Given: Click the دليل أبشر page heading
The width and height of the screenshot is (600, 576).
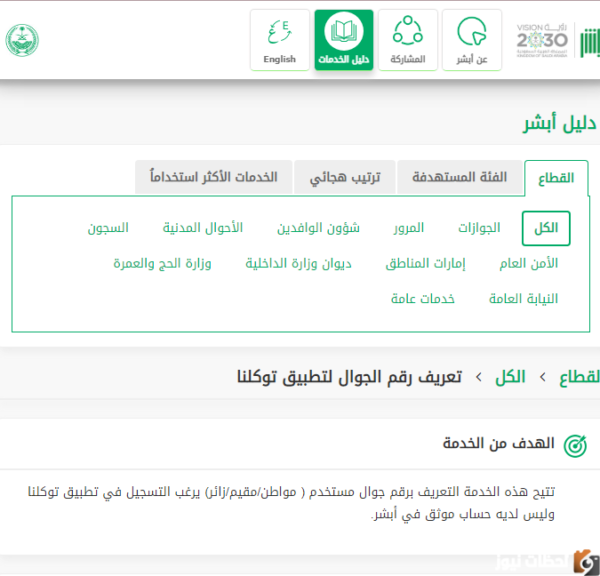Looking at the screenshot, I should [x=560, y=124].
